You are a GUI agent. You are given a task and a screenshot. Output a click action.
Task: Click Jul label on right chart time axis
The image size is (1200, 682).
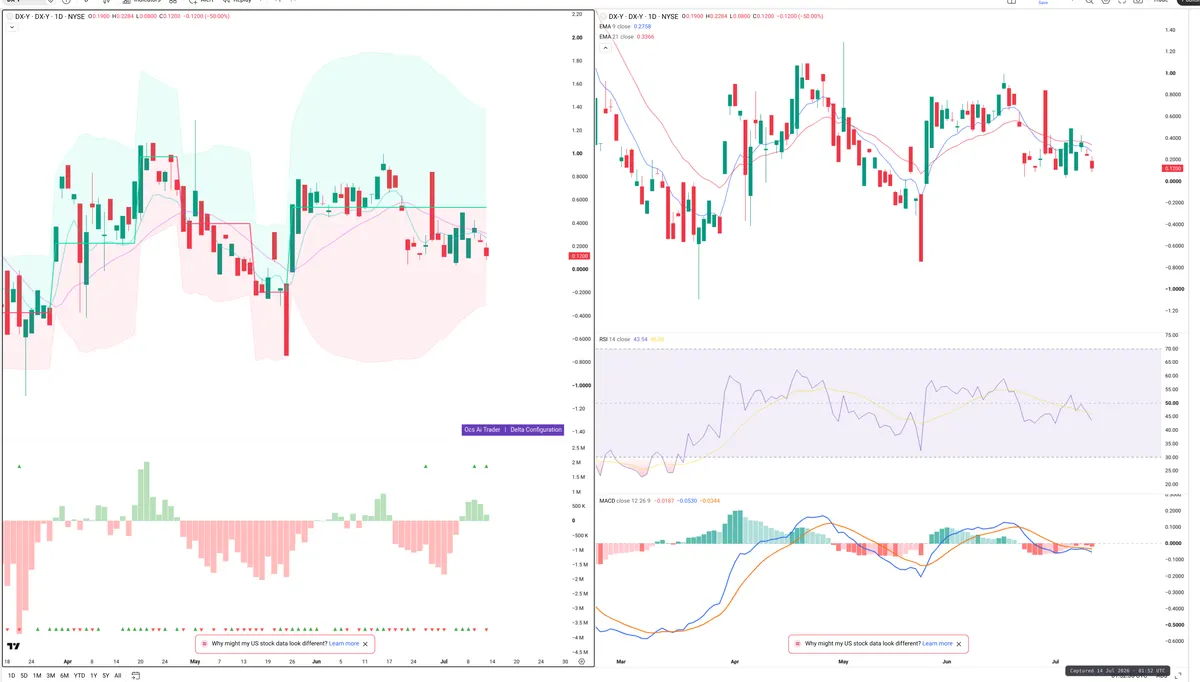click(1056, 662)
